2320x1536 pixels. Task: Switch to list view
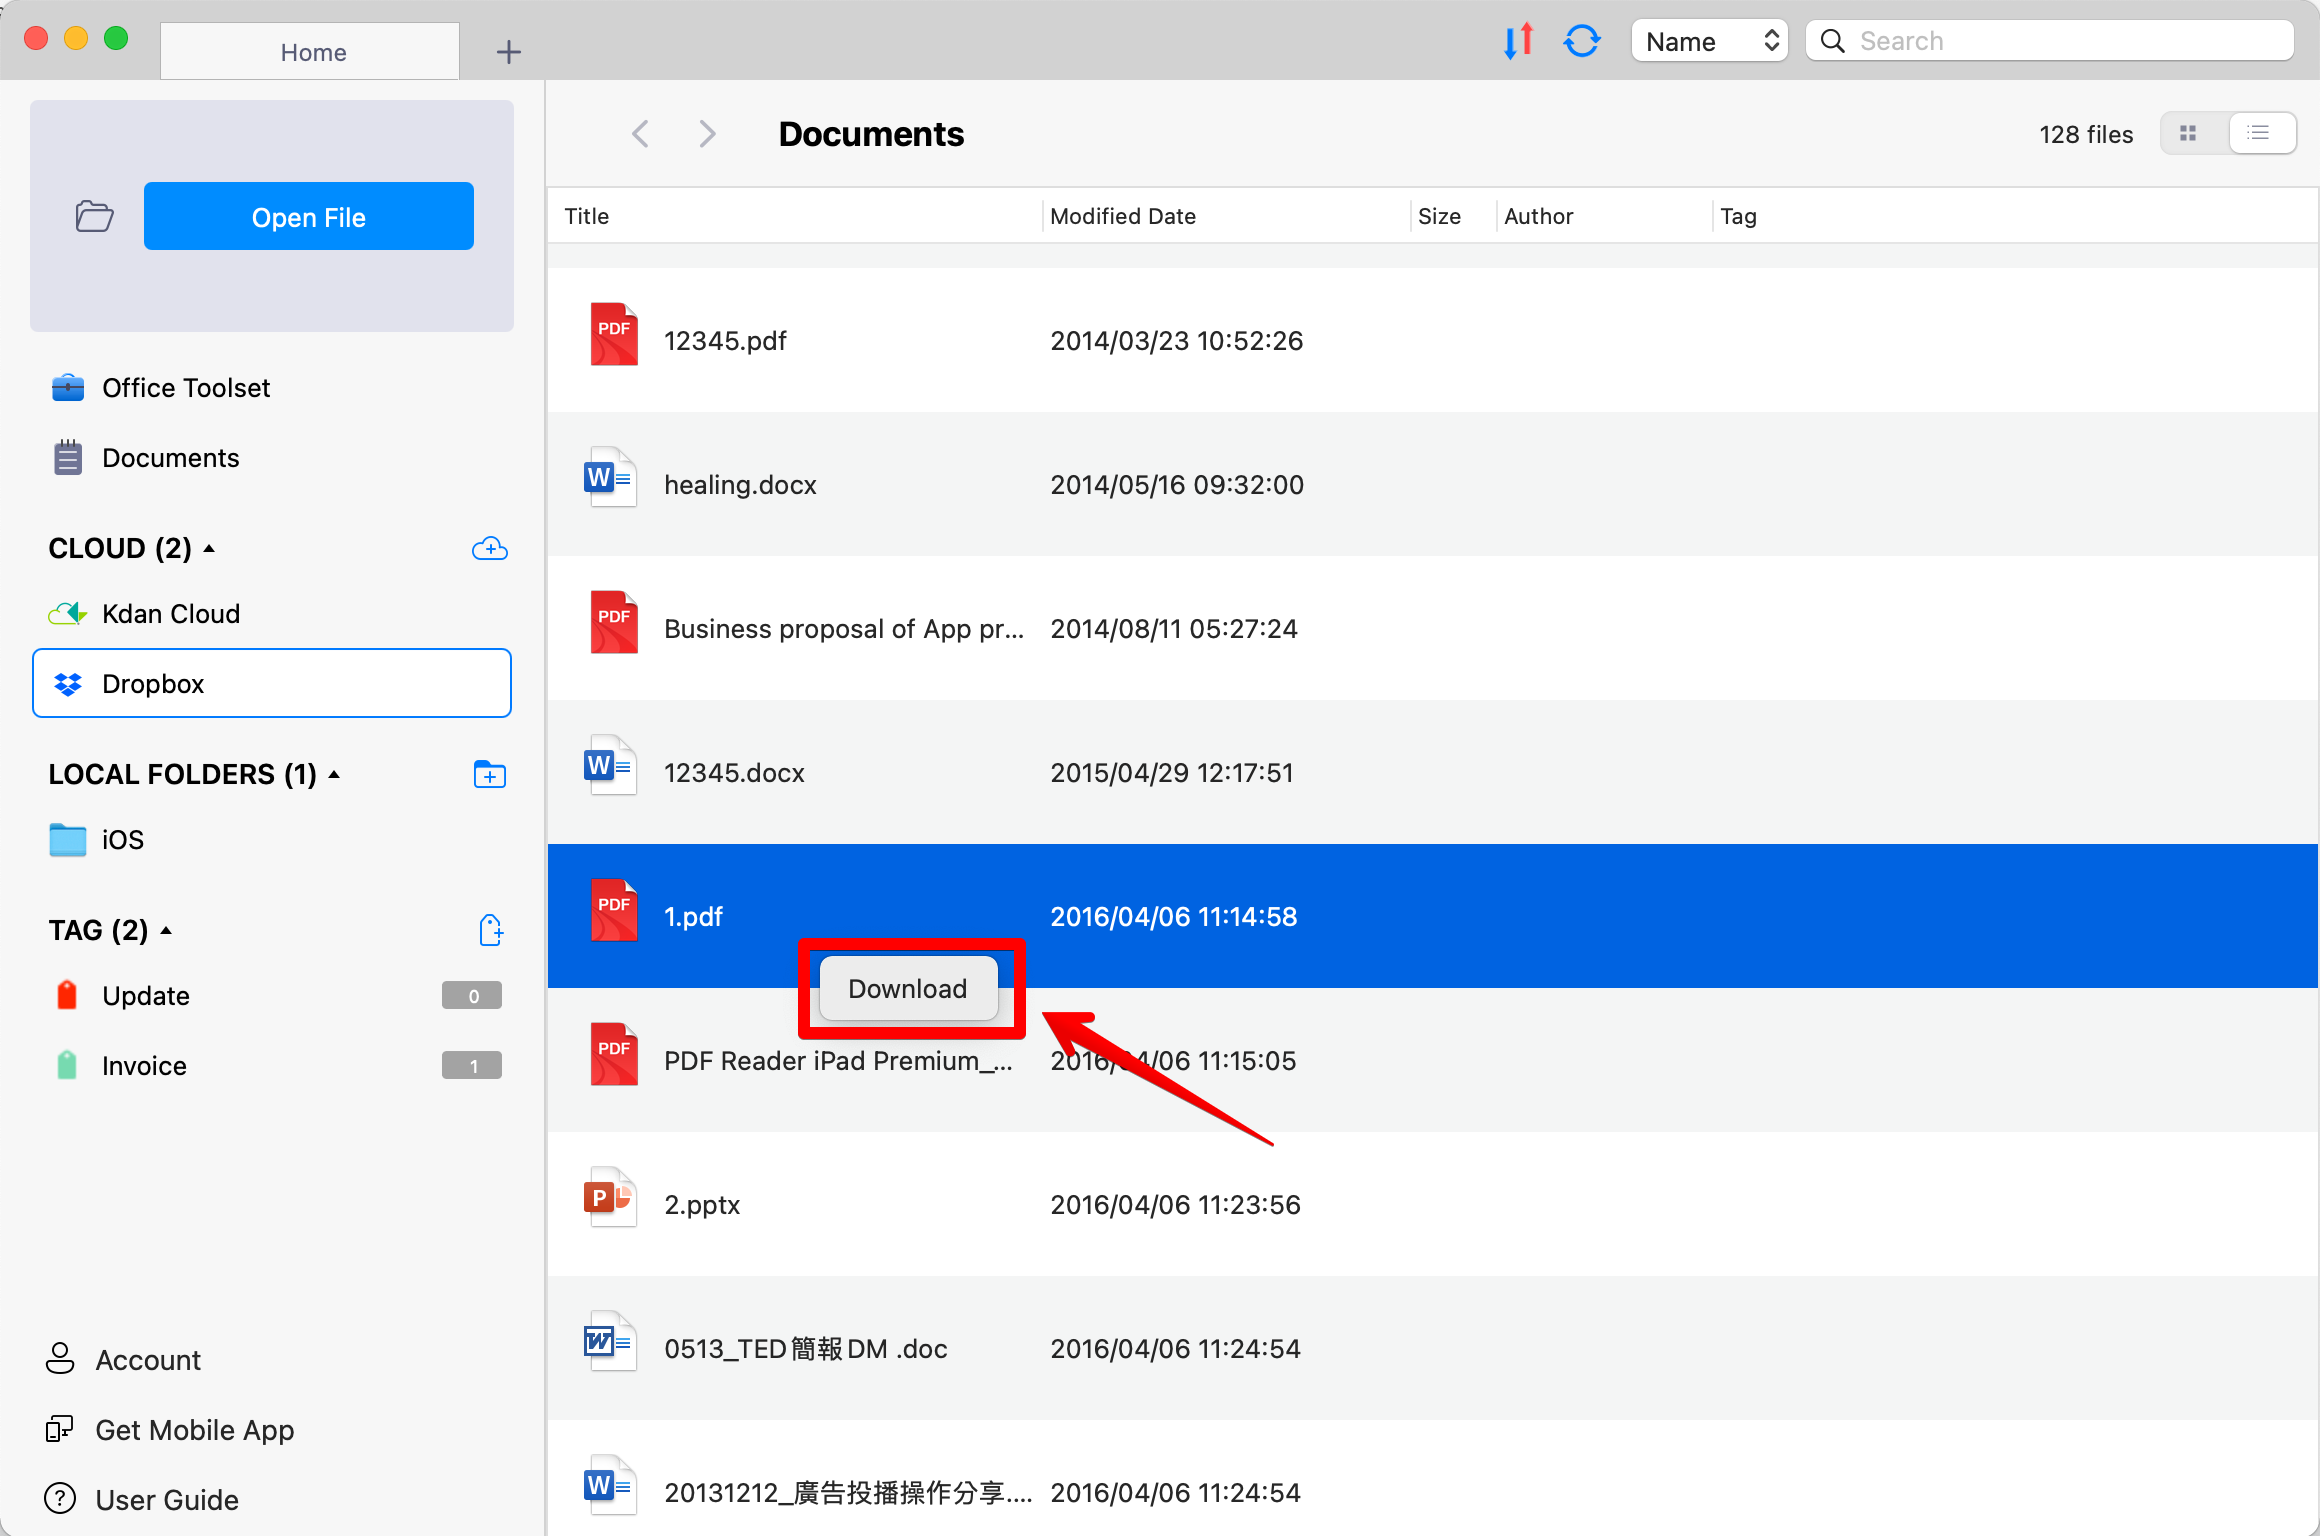(x=2259, y=134)
